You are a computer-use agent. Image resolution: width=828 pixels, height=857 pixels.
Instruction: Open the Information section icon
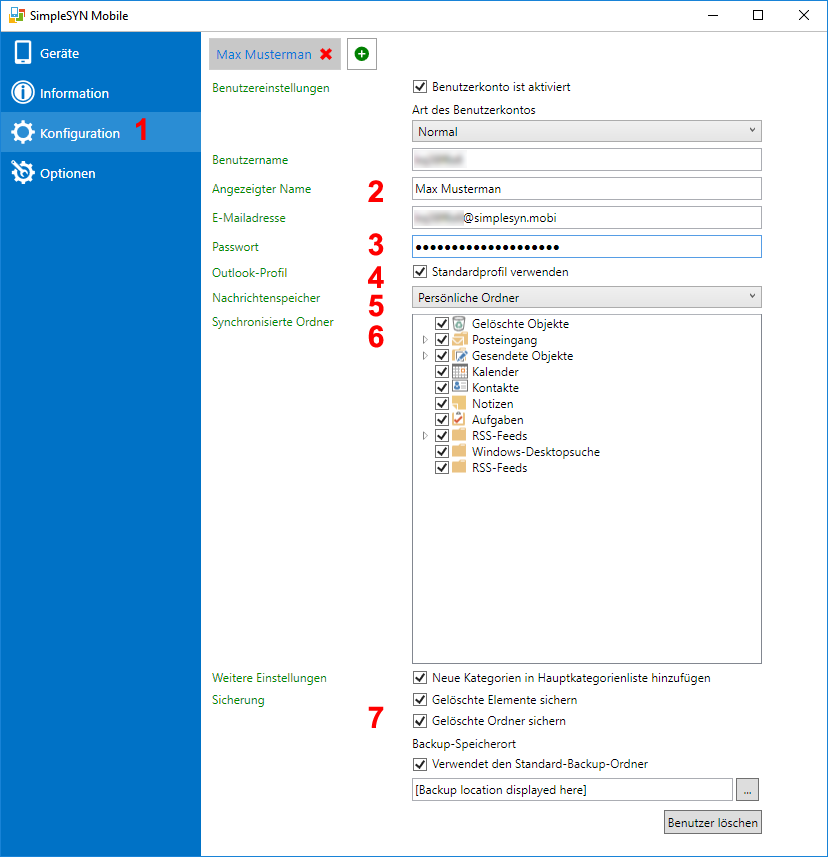(23, 93)
